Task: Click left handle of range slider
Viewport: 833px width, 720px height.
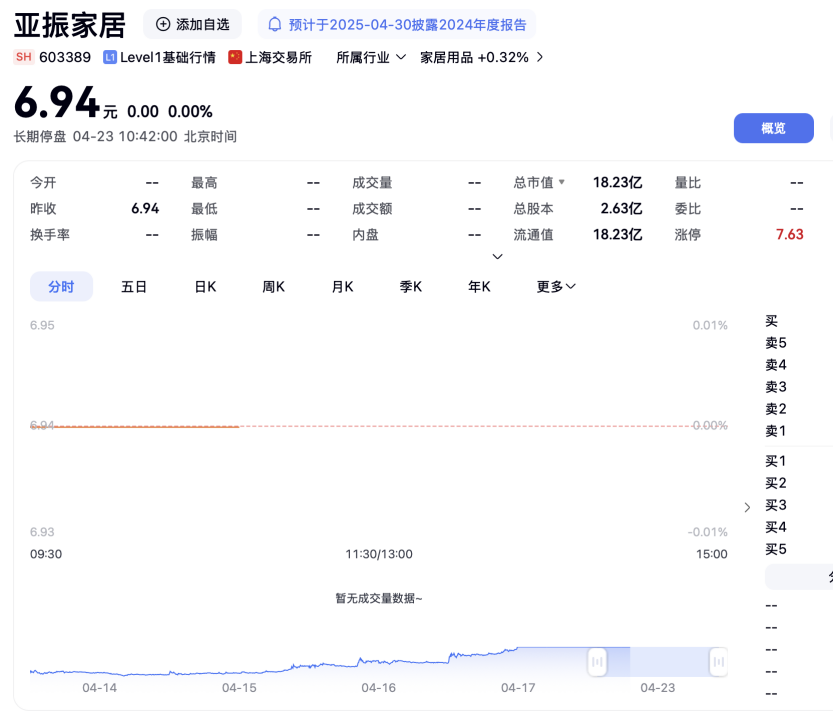Action: point(597,662)
